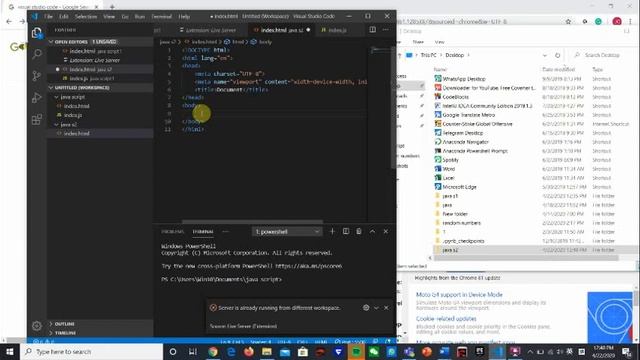Sort files by Date modified column
Viewport: 640px width, 360px height.
(x=558, y=69)
